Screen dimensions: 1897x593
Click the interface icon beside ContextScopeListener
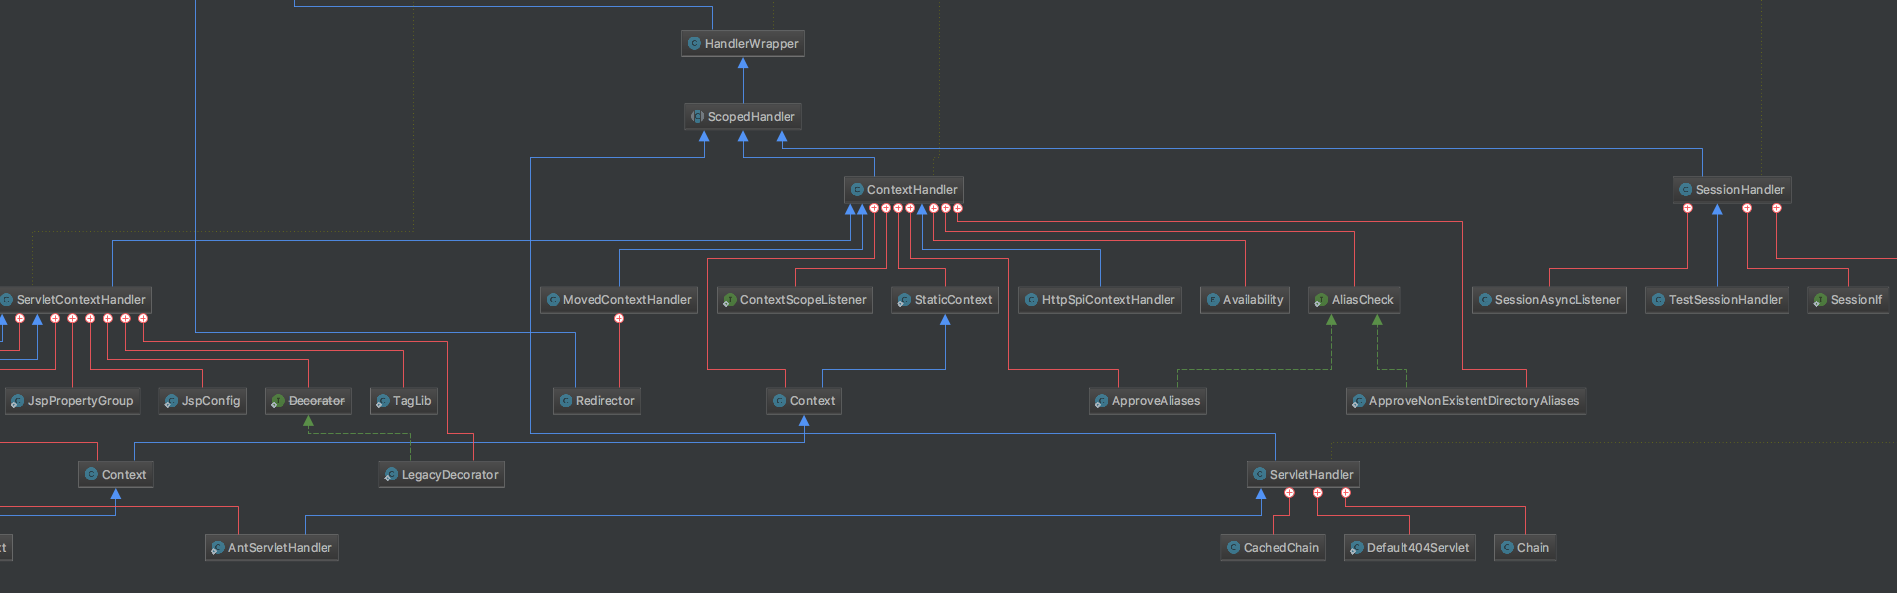pos(729,300)
